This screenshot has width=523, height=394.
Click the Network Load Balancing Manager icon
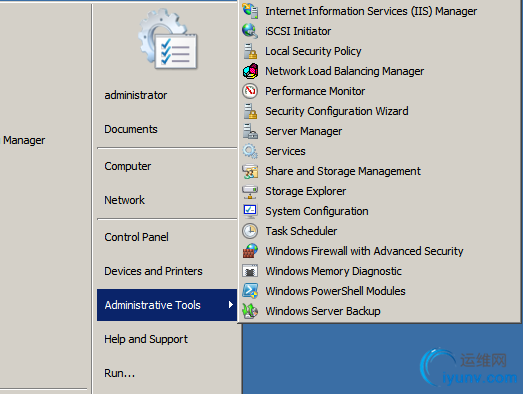coord(250,71)
